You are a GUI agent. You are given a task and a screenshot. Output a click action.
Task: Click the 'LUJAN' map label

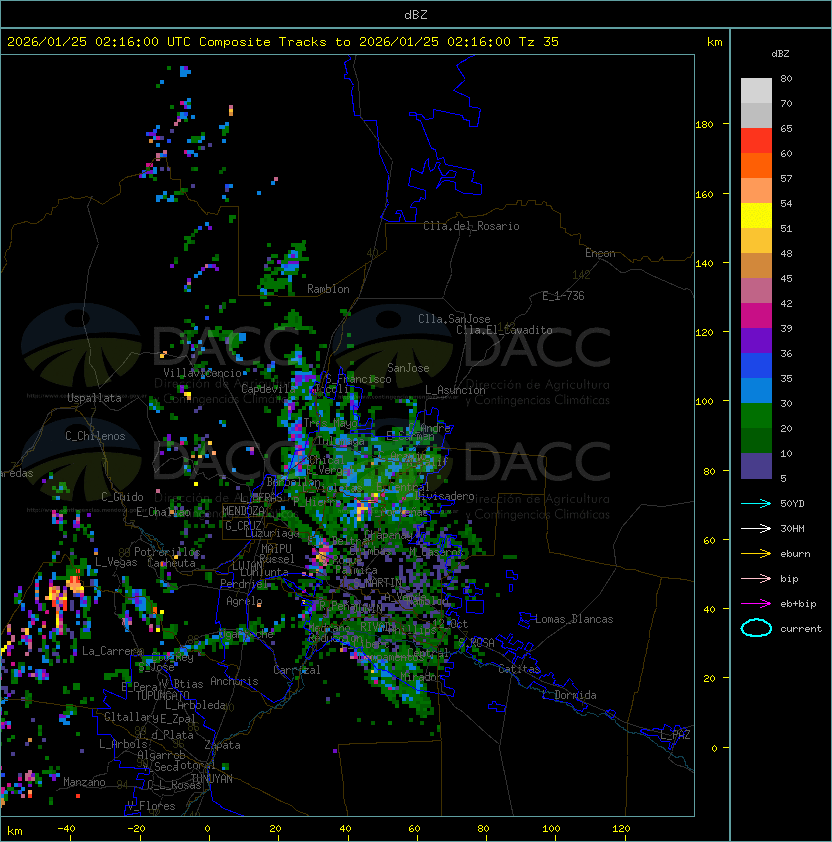point(248,565)
